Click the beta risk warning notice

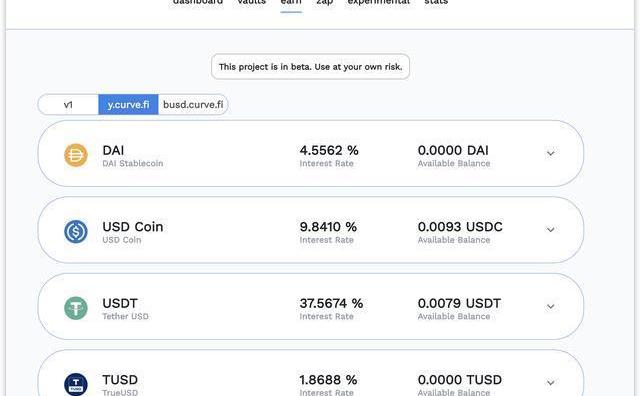click(311, 67)
